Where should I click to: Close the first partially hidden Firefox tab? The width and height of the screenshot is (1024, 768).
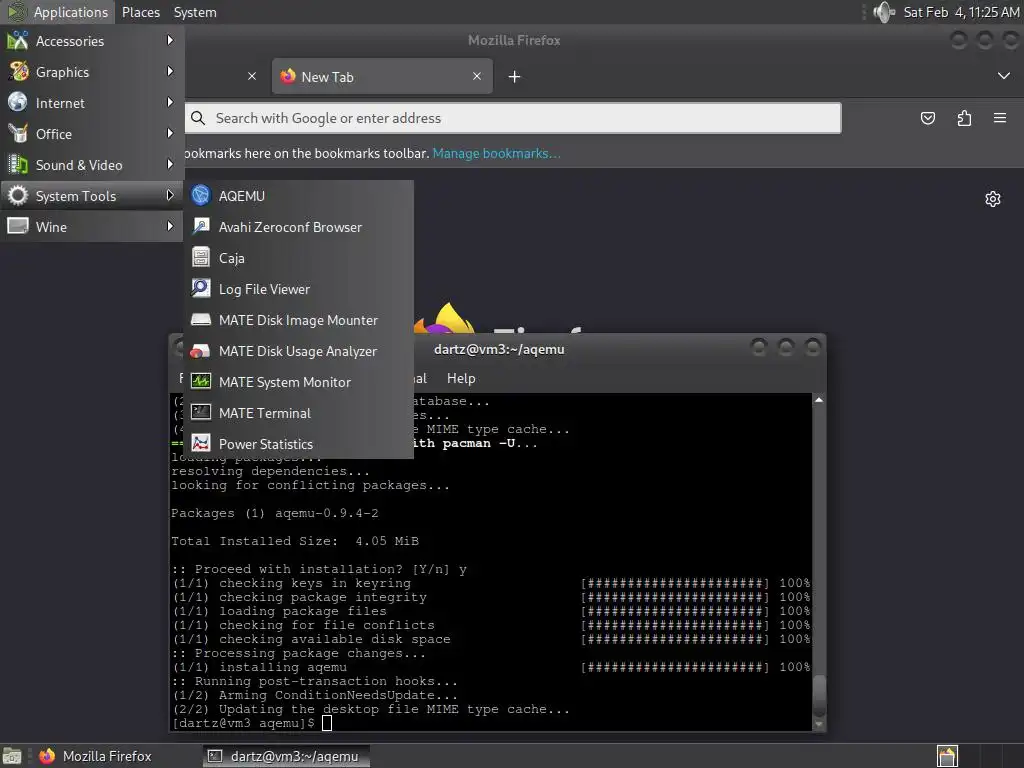click(252, 76)
